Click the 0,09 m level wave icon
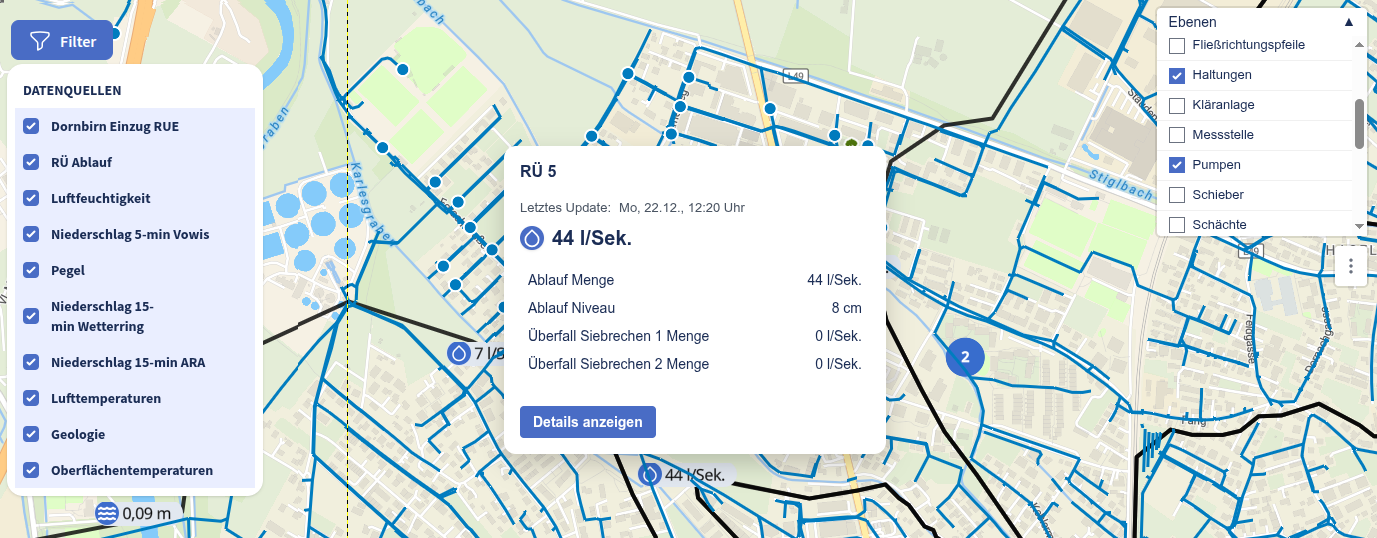Viewport: 1377px width, 538px height. [107, 514]
